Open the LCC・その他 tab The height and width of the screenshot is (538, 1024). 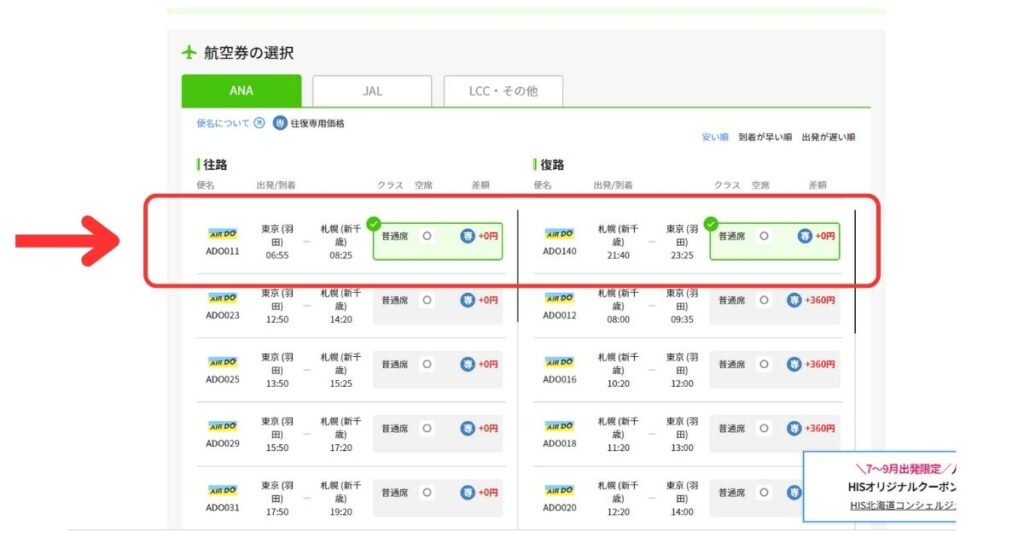coord(504,91)
